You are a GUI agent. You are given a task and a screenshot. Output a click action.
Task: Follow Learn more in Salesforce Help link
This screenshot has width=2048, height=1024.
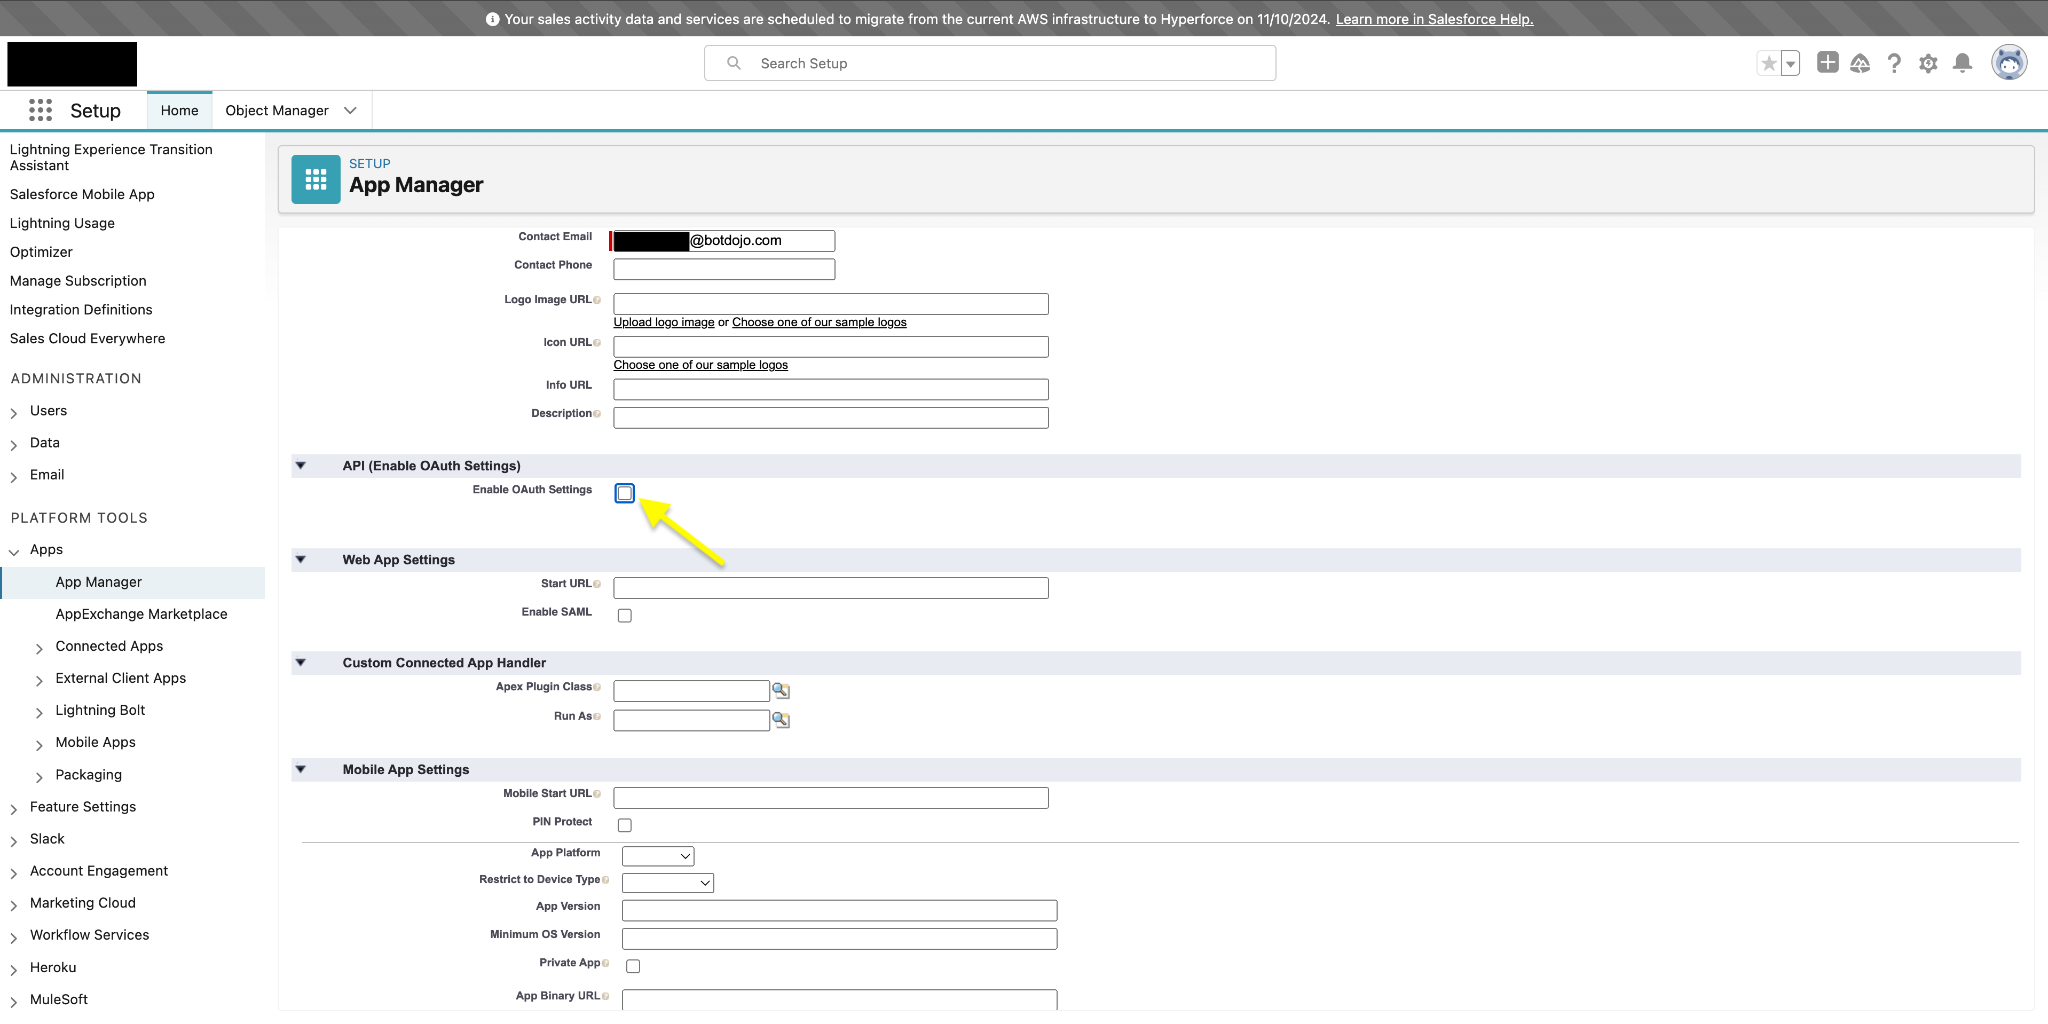[x=1434, y=19]
